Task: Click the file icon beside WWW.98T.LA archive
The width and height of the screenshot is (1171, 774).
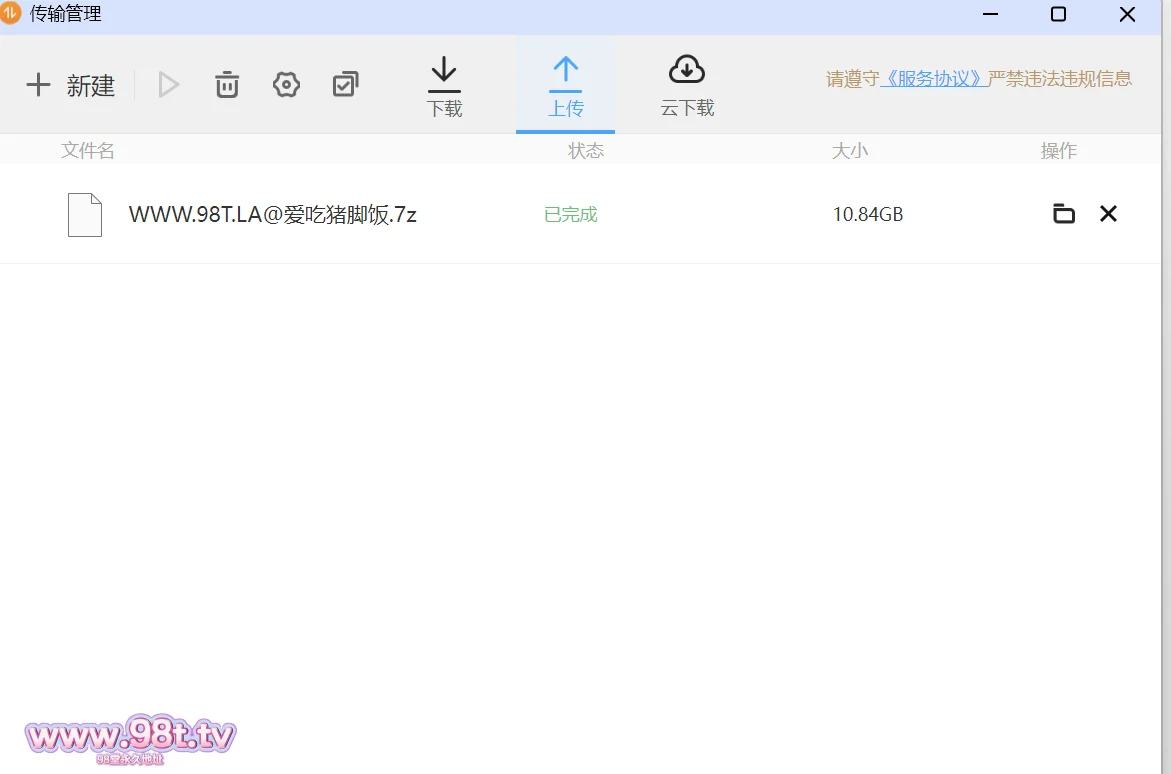Action: point(85,215)
